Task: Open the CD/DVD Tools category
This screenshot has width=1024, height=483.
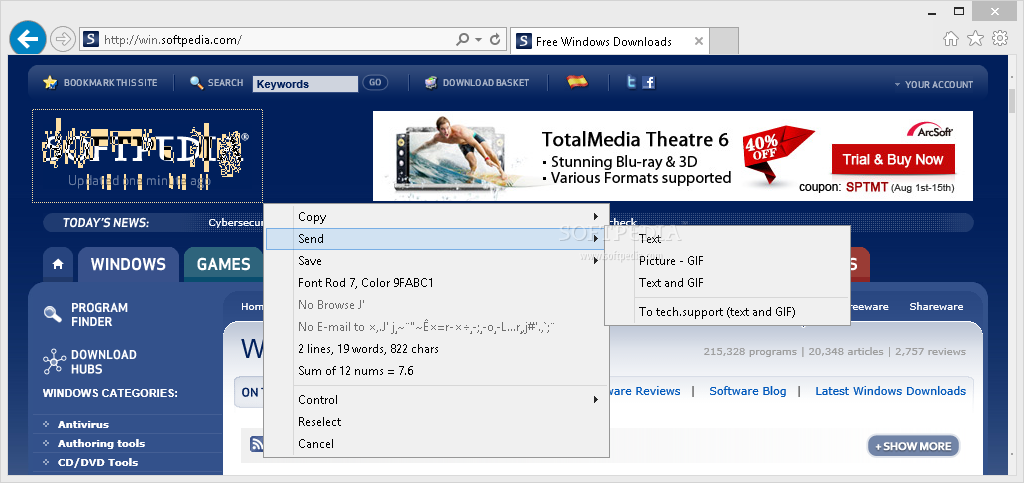Action: 98,462
